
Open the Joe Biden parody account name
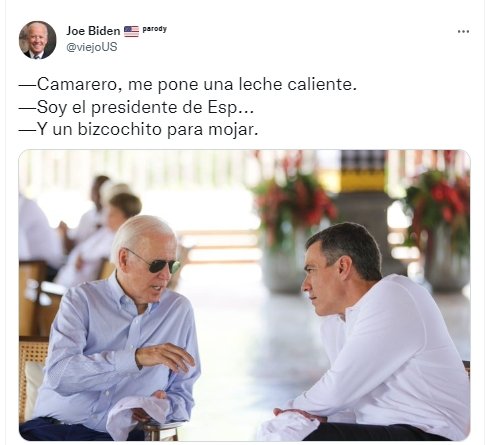click(93, 31)
